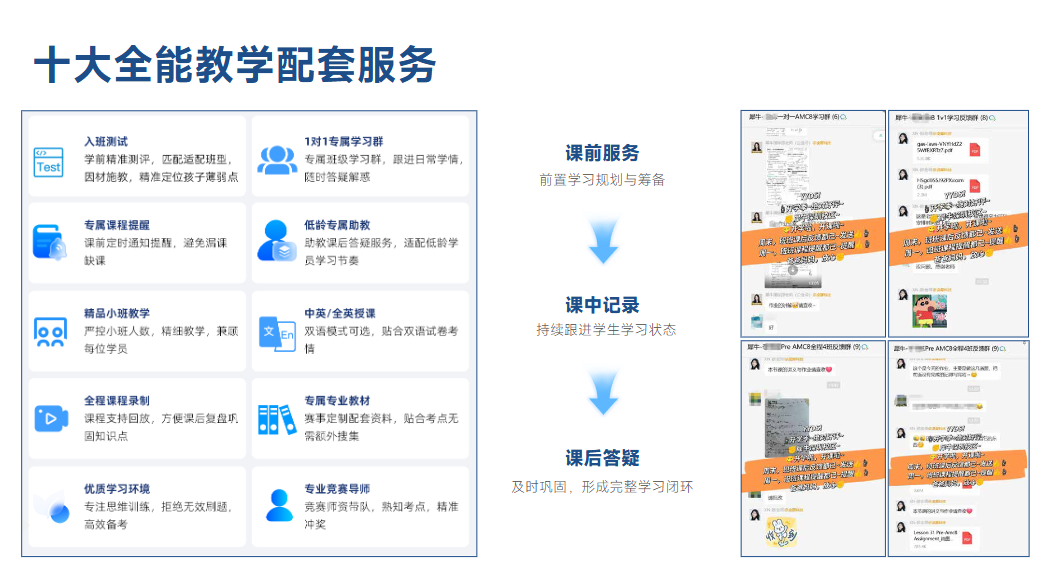This screenshot has height=569, width=1053.
Task: Select the 专属课程提醒 heading
Action: pos(116,225)
